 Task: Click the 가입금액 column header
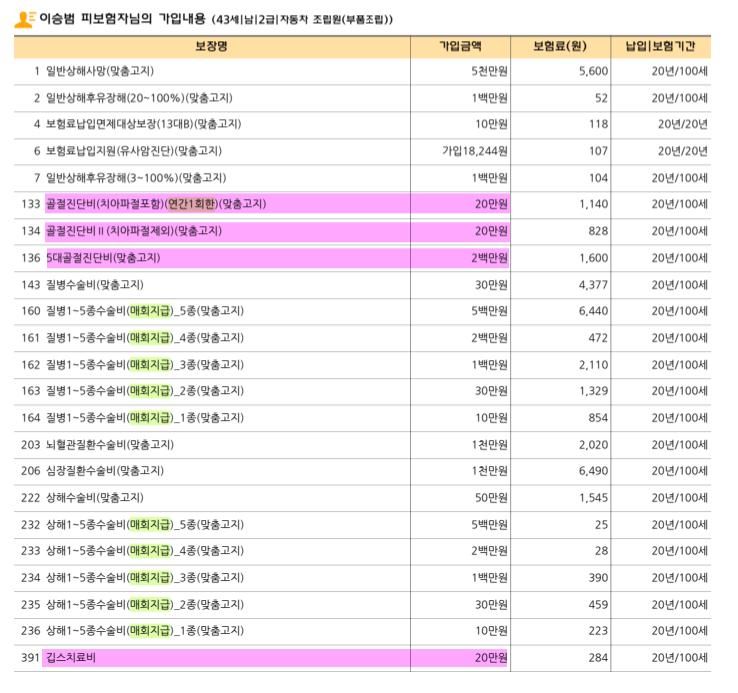[x=460, y=46]
